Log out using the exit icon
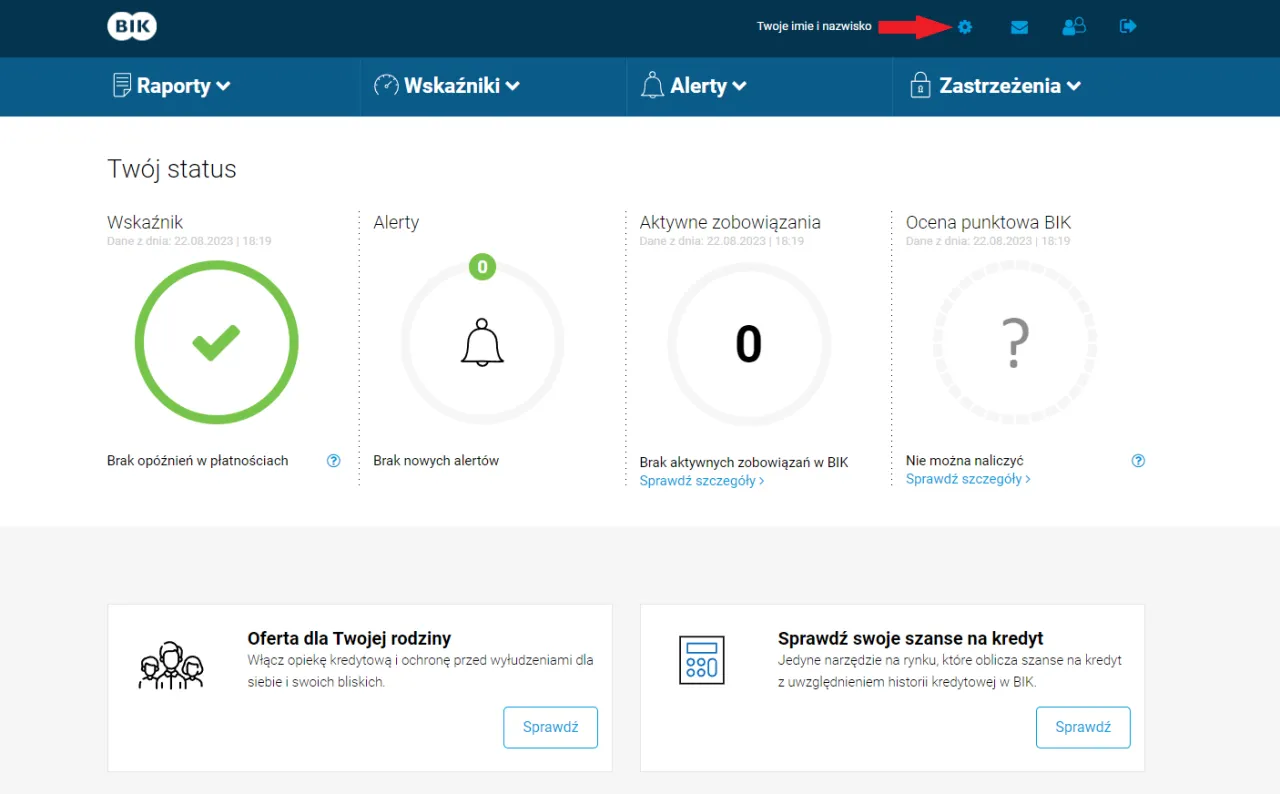 coord(1128,27)
